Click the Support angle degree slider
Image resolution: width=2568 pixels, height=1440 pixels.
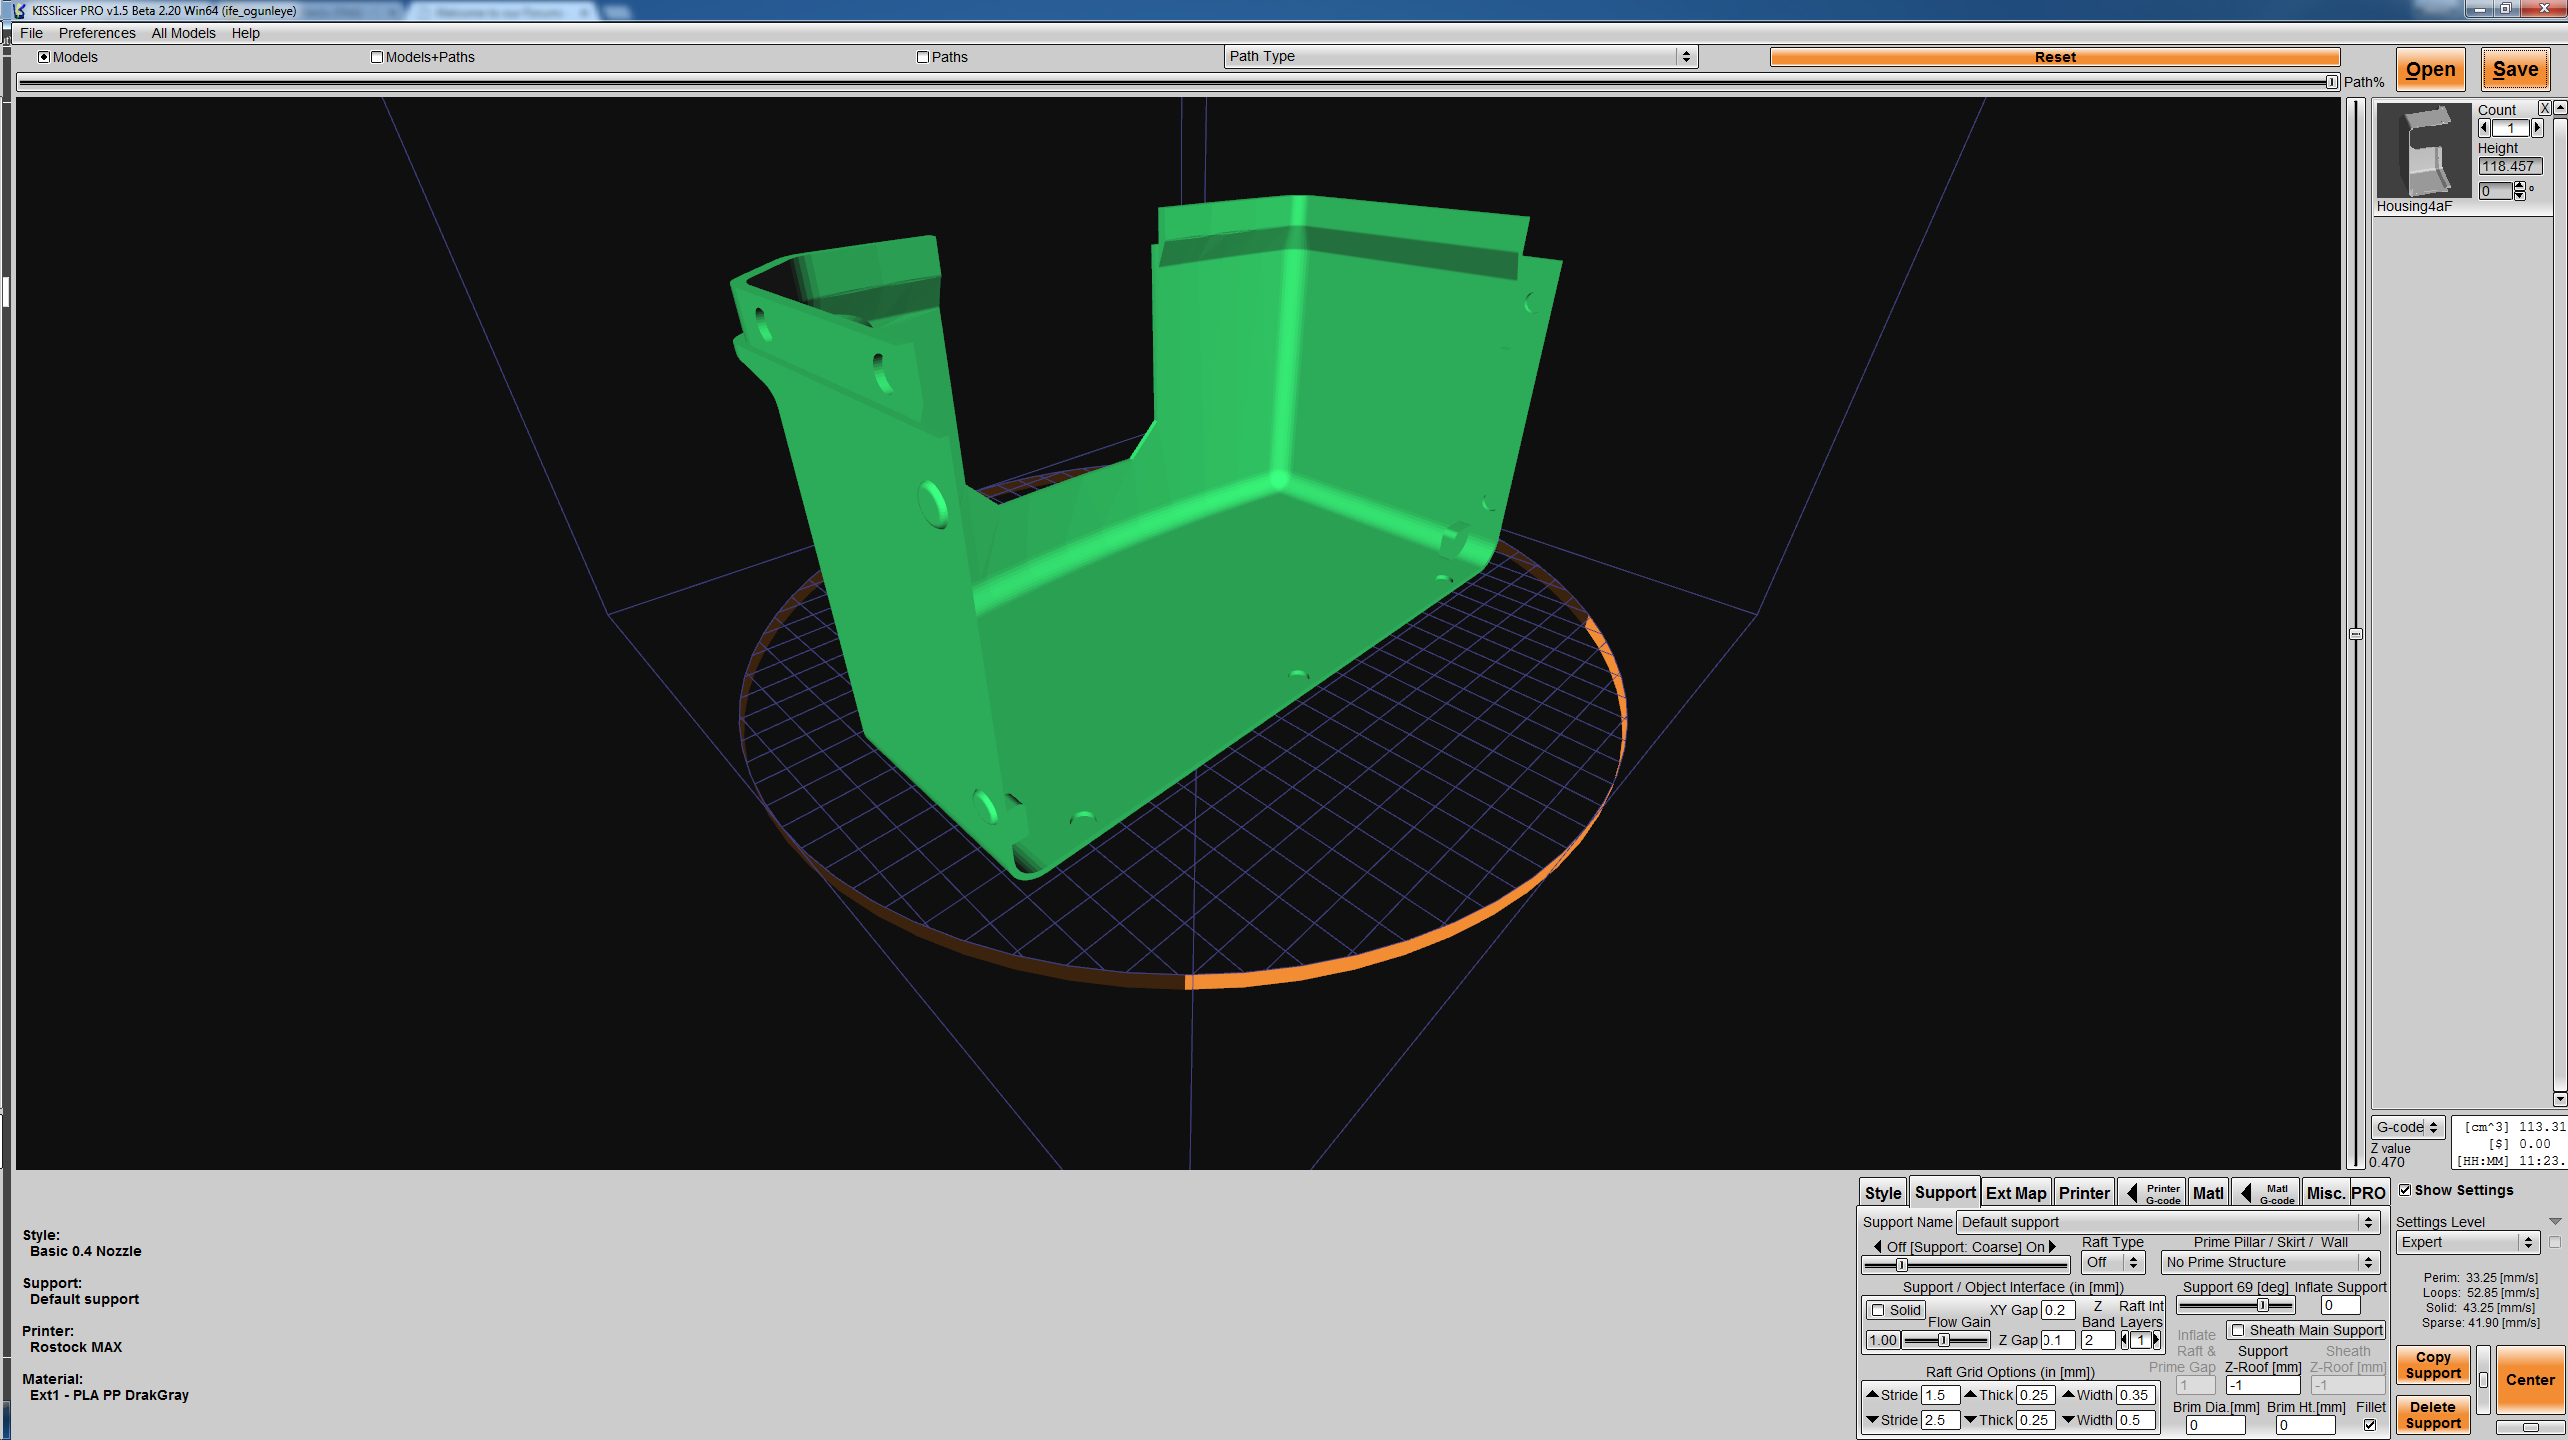(2236, 1306)
